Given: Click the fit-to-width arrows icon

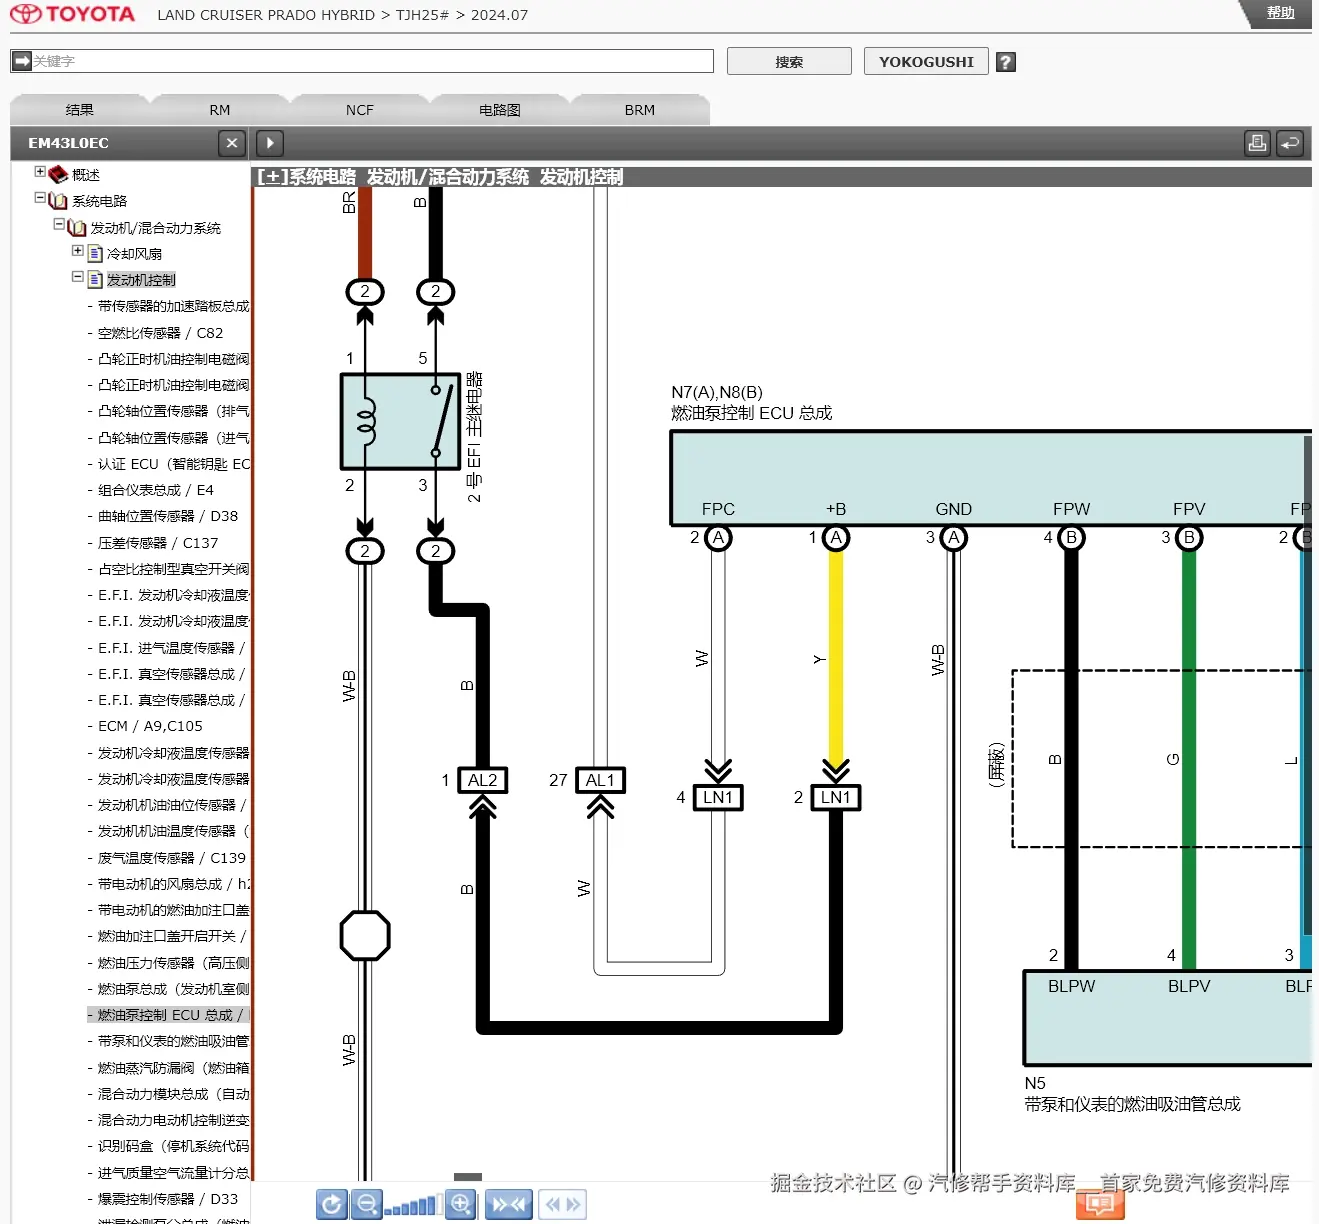Looking at the screenshot, I should (509, 1204).
